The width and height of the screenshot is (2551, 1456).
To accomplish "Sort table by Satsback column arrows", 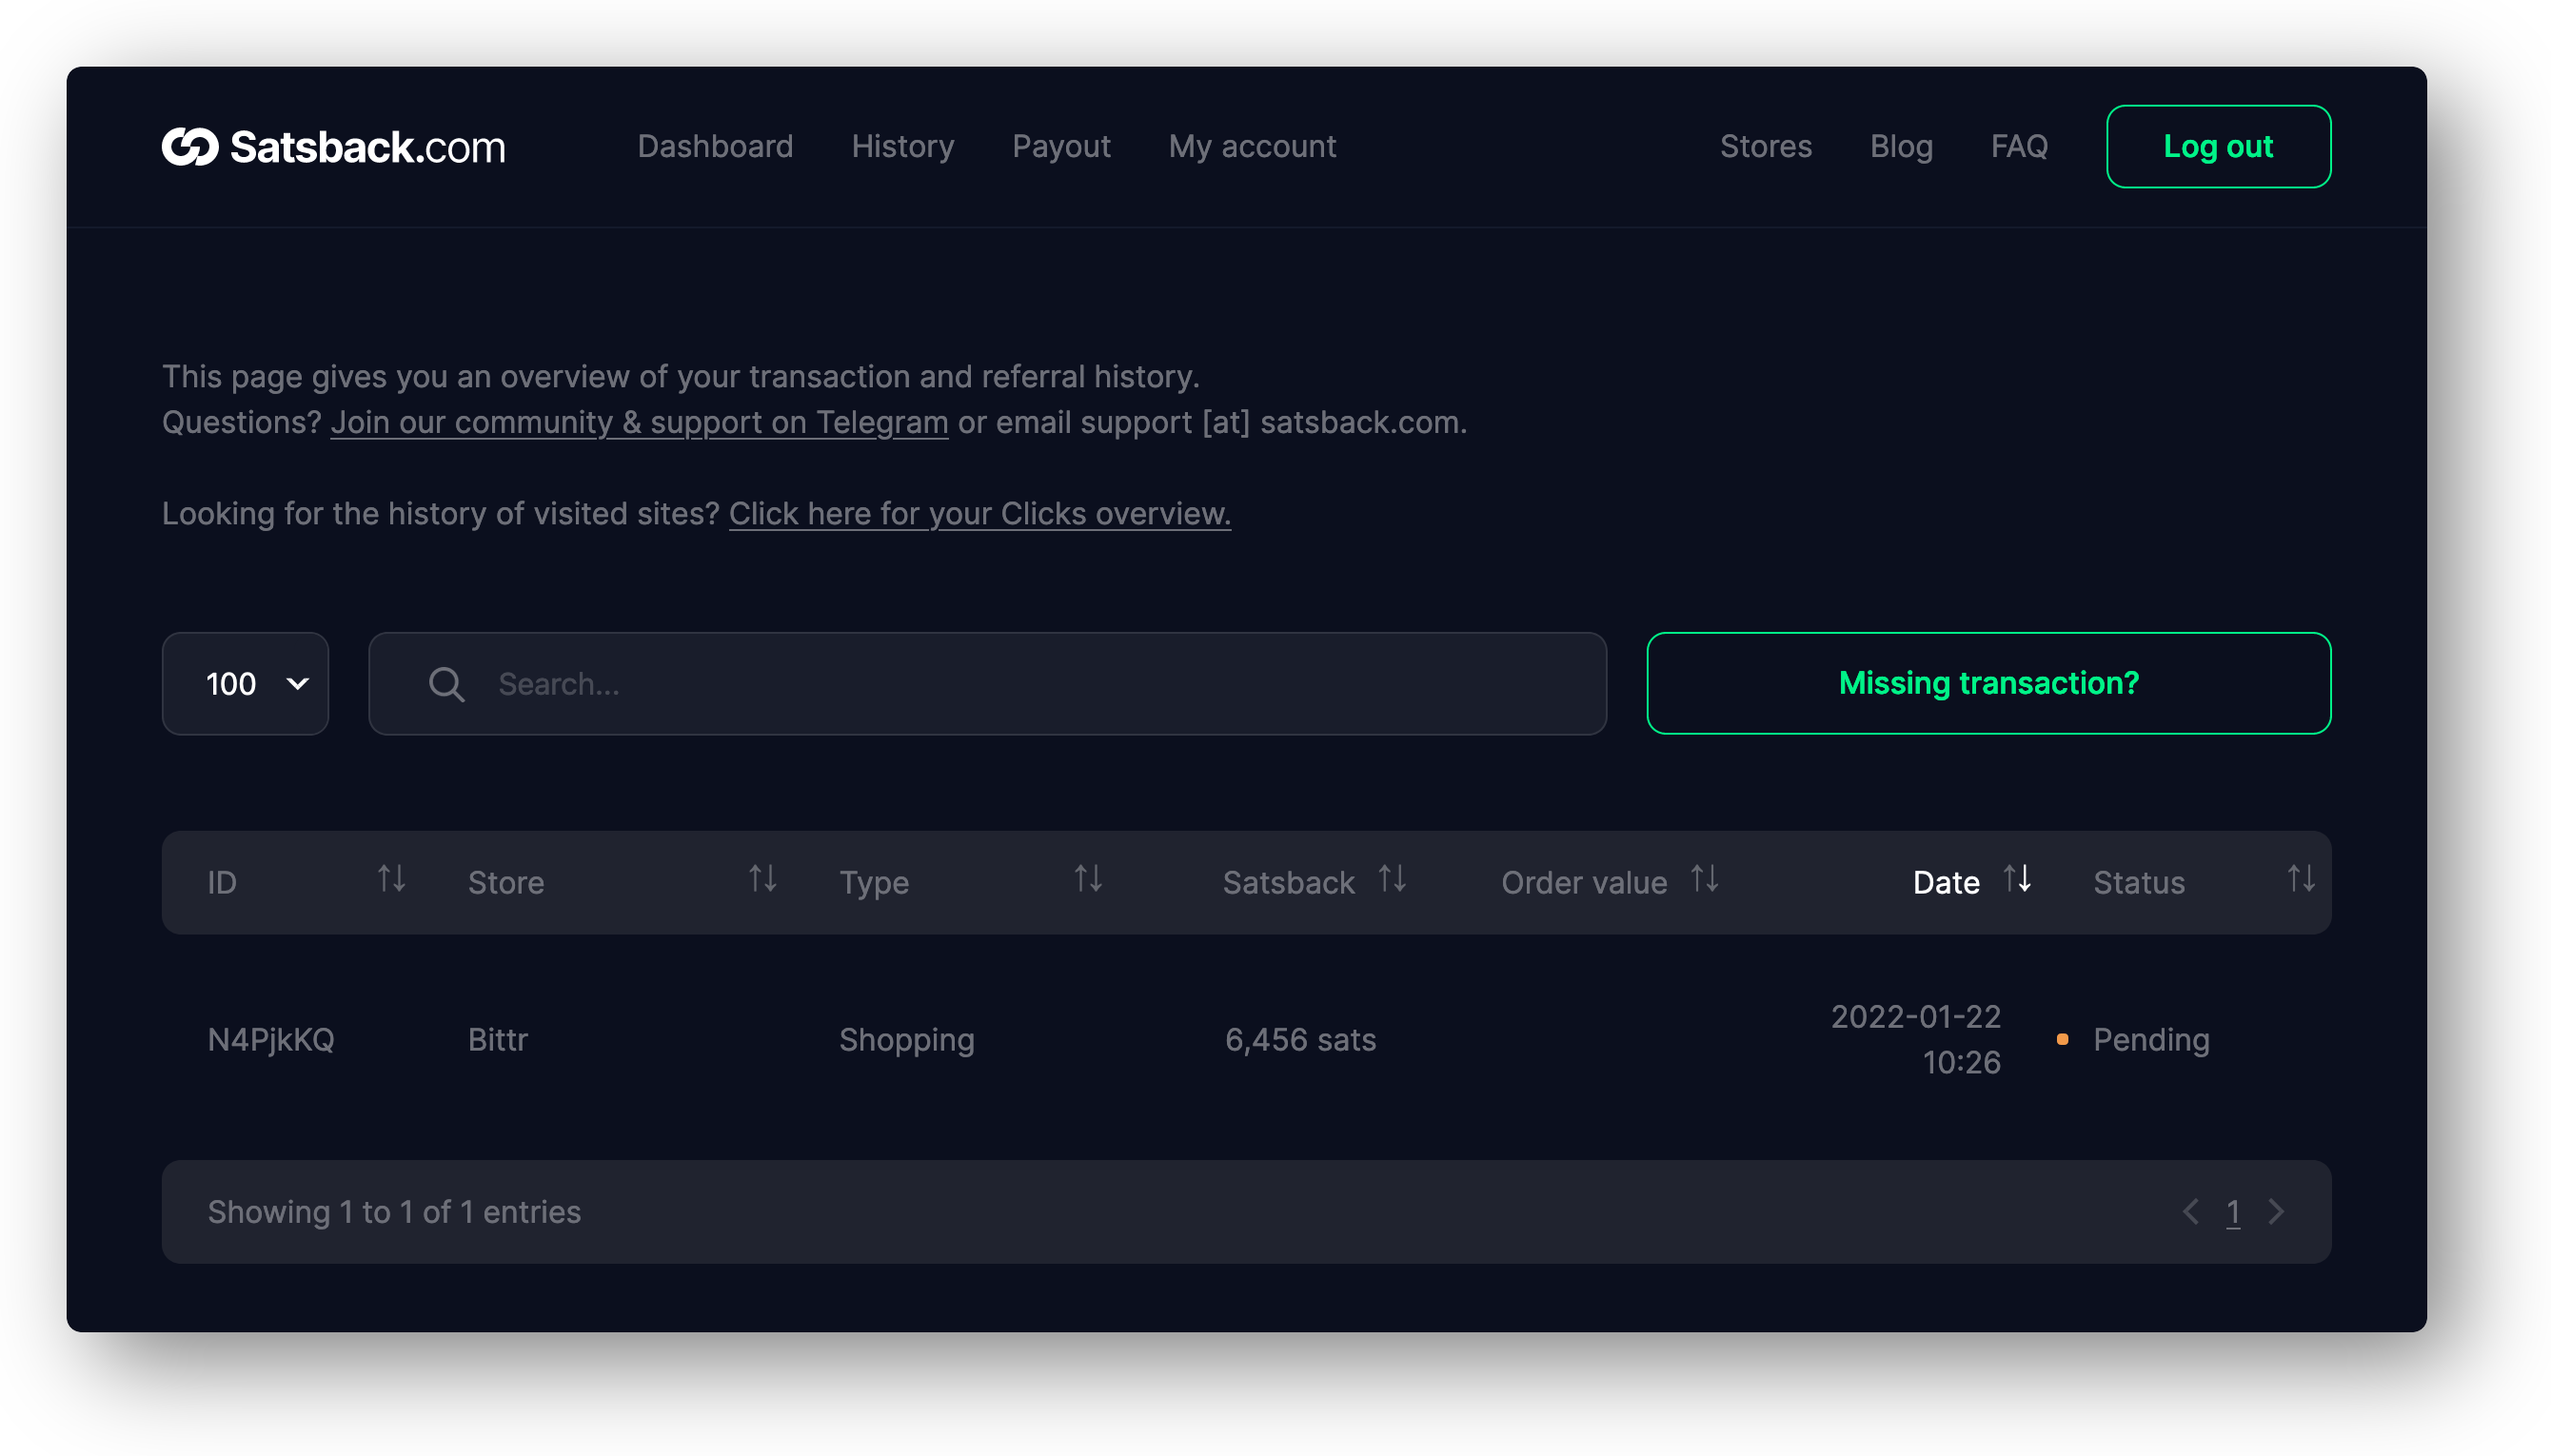I will click(1392, 880).
